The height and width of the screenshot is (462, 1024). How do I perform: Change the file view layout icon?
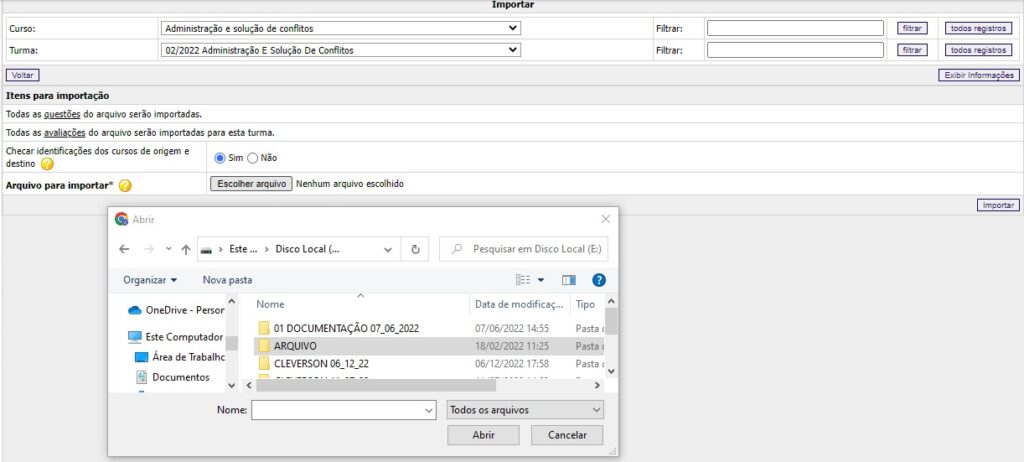523,280
